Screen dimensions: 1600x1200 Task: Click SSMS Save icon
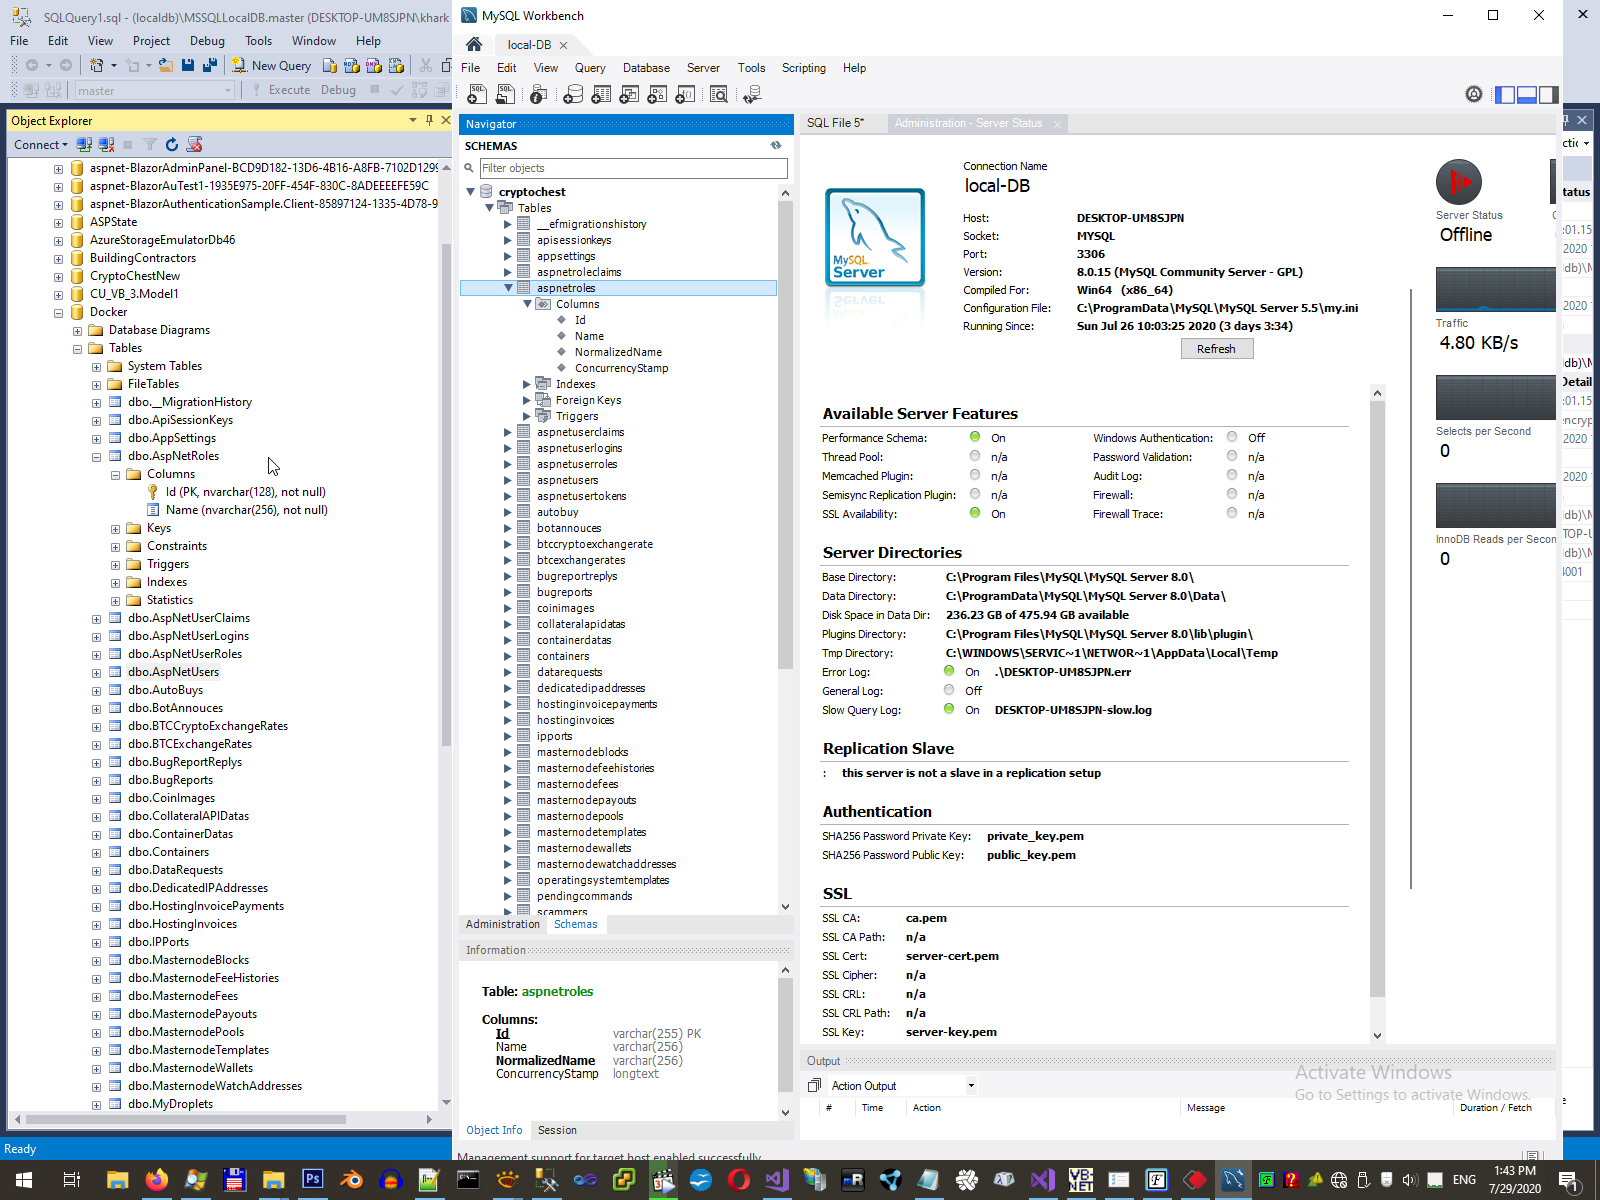188,65
